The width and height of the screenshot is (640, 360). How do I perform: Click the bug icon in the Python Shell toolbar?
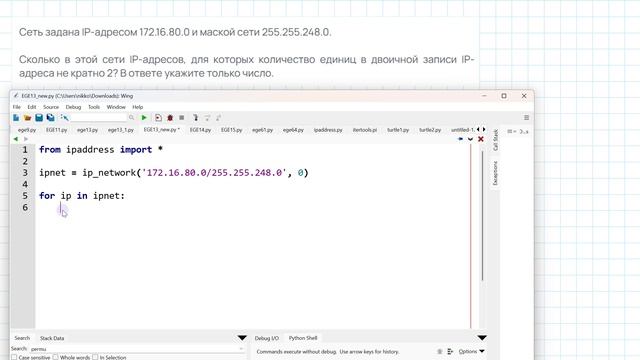tap(440, 351)
